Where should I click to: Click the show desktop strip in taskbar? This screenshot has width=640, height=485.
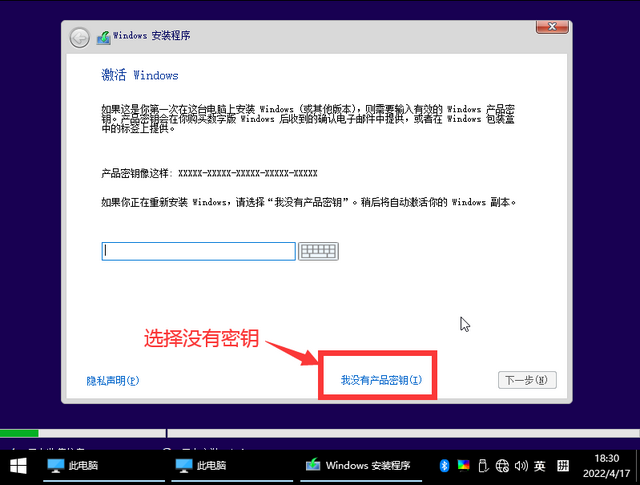click(x=638, y=466)
